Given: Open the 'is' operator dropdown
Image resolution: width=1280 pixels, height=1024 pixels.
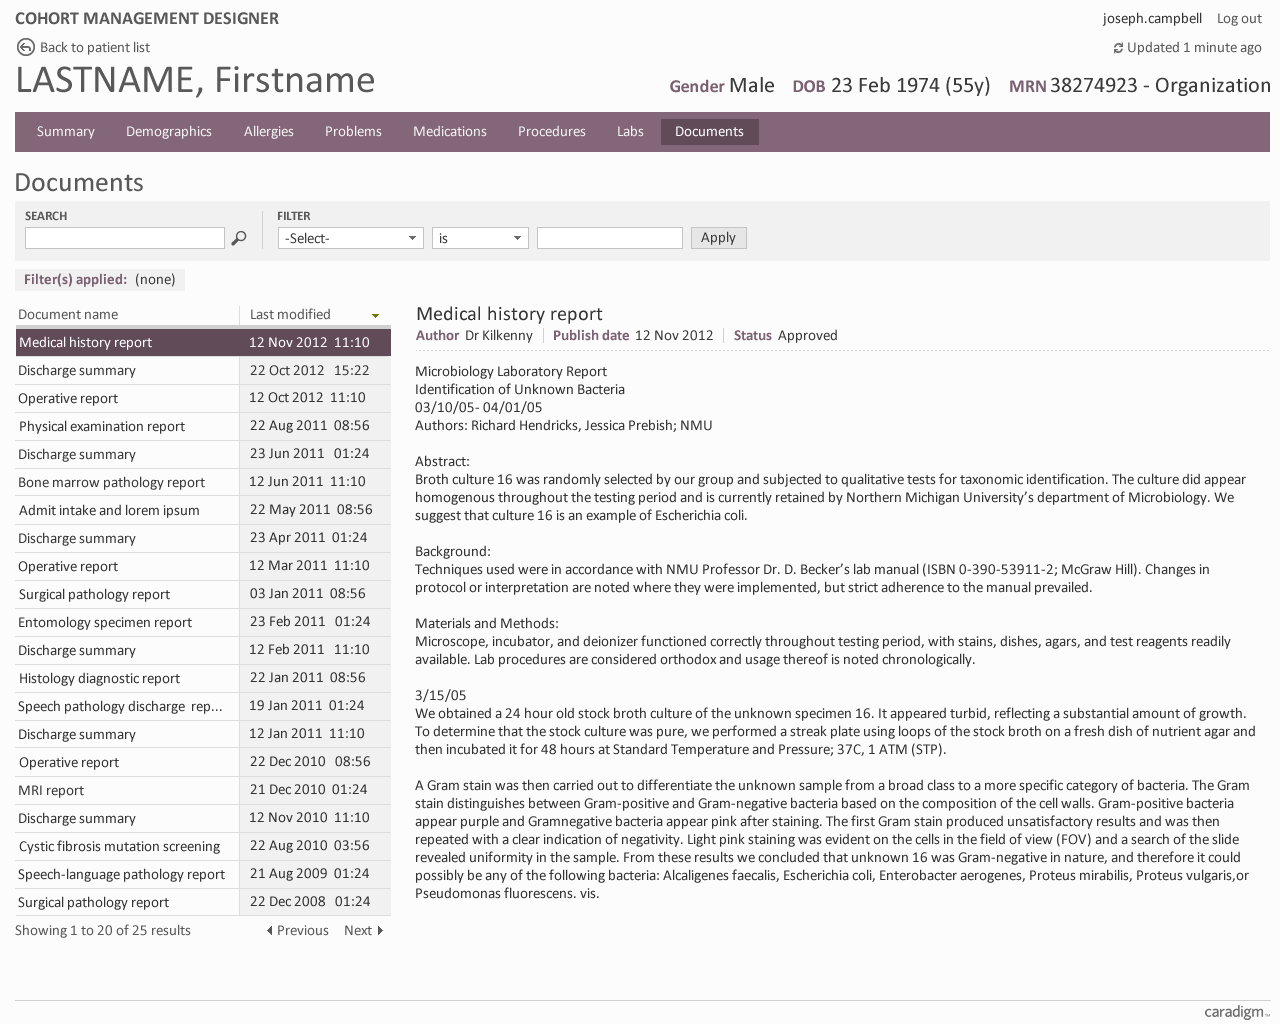Looking at the screenshot, I should pyautogui.click(x=480, y=238).
